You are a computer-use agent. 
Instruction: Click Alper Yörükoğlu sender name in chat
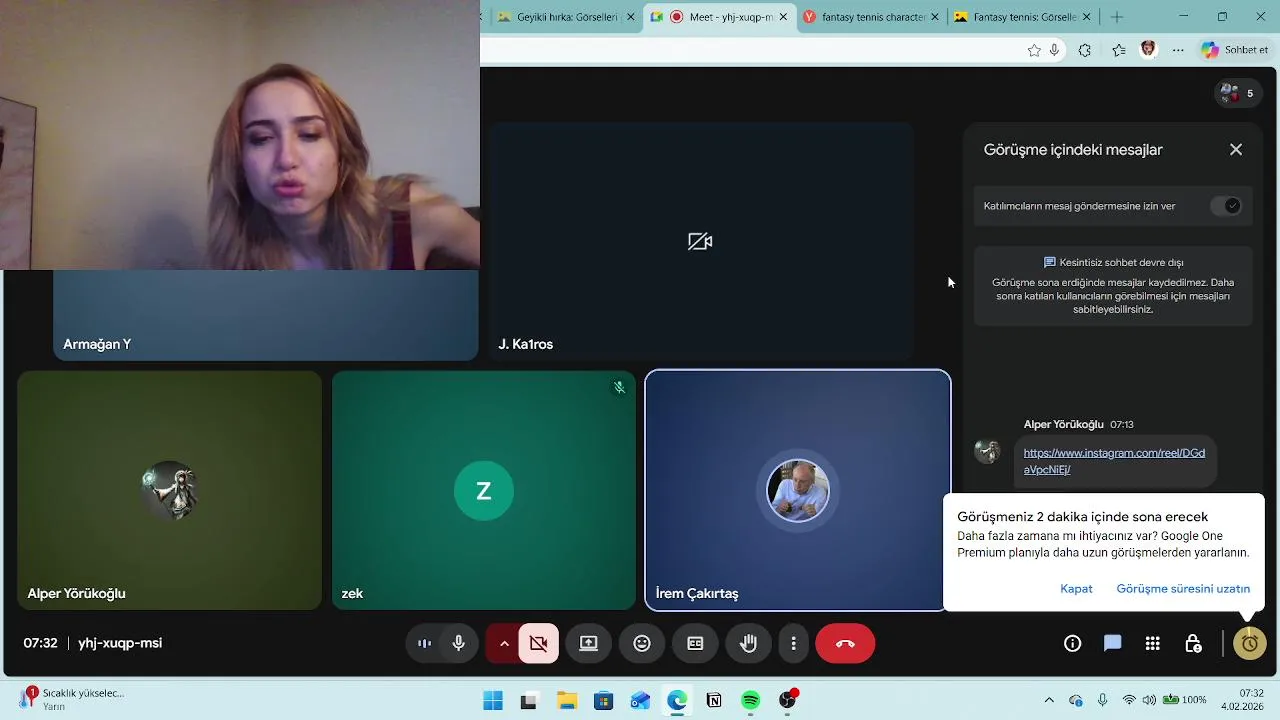[x=1063, y=424]
